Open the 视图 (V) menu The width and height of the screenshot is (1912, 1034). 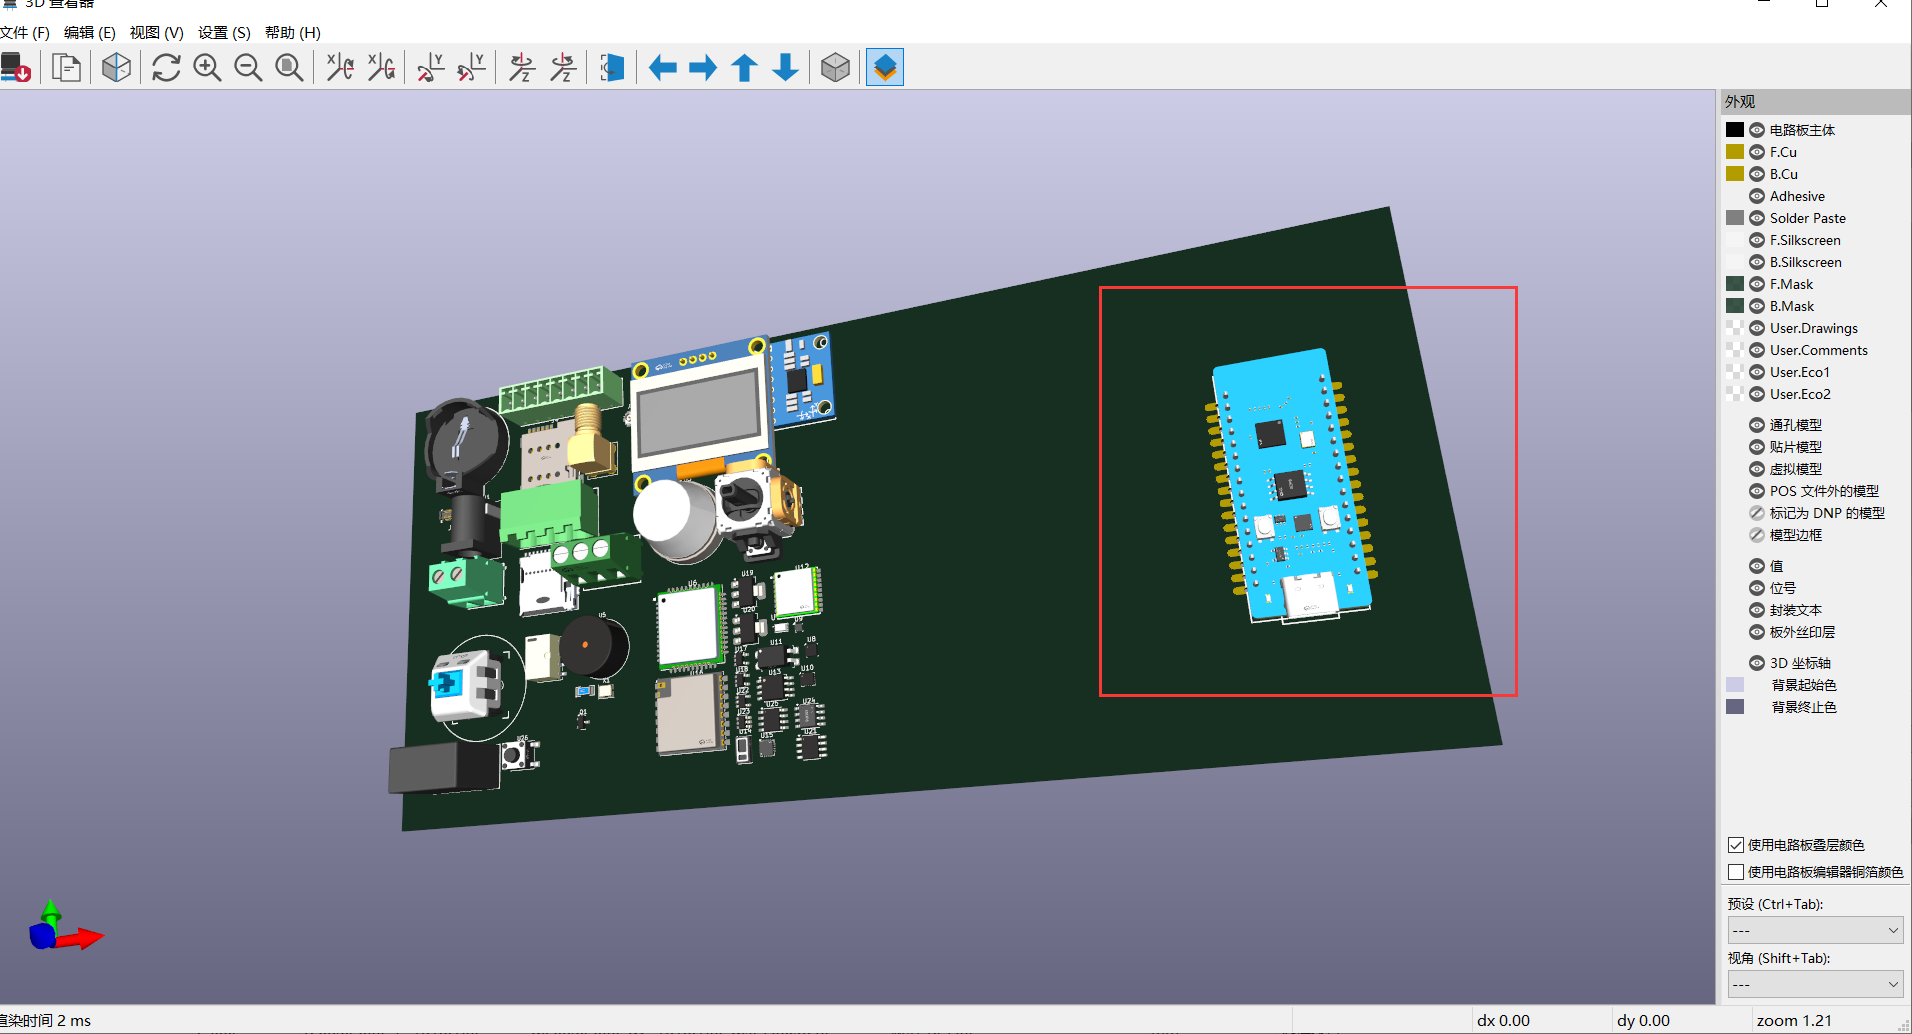point(156,33)
